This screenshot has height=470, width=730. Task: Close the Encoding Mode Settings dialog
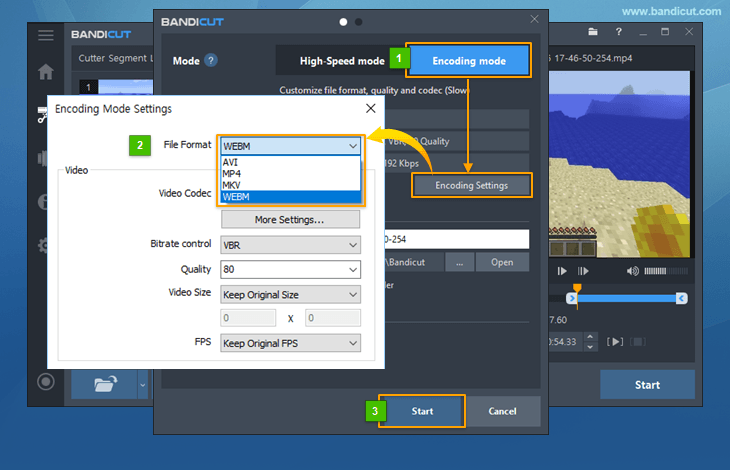tap(371, 108)
